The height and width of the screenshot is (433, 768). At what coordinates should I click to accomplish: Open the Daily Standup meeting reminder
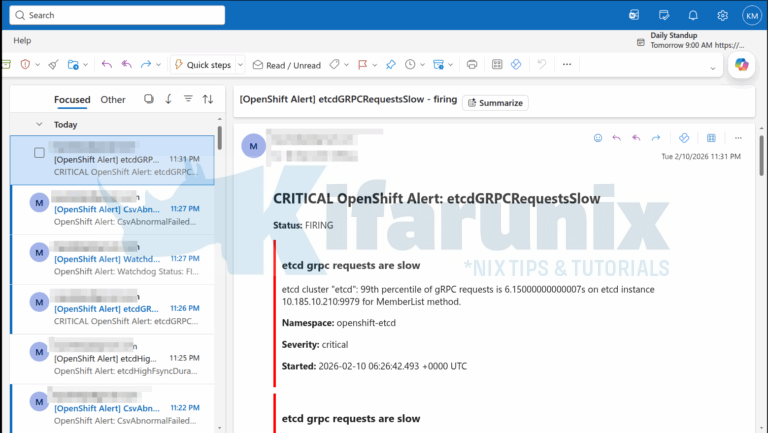click(x=690, y=40)
